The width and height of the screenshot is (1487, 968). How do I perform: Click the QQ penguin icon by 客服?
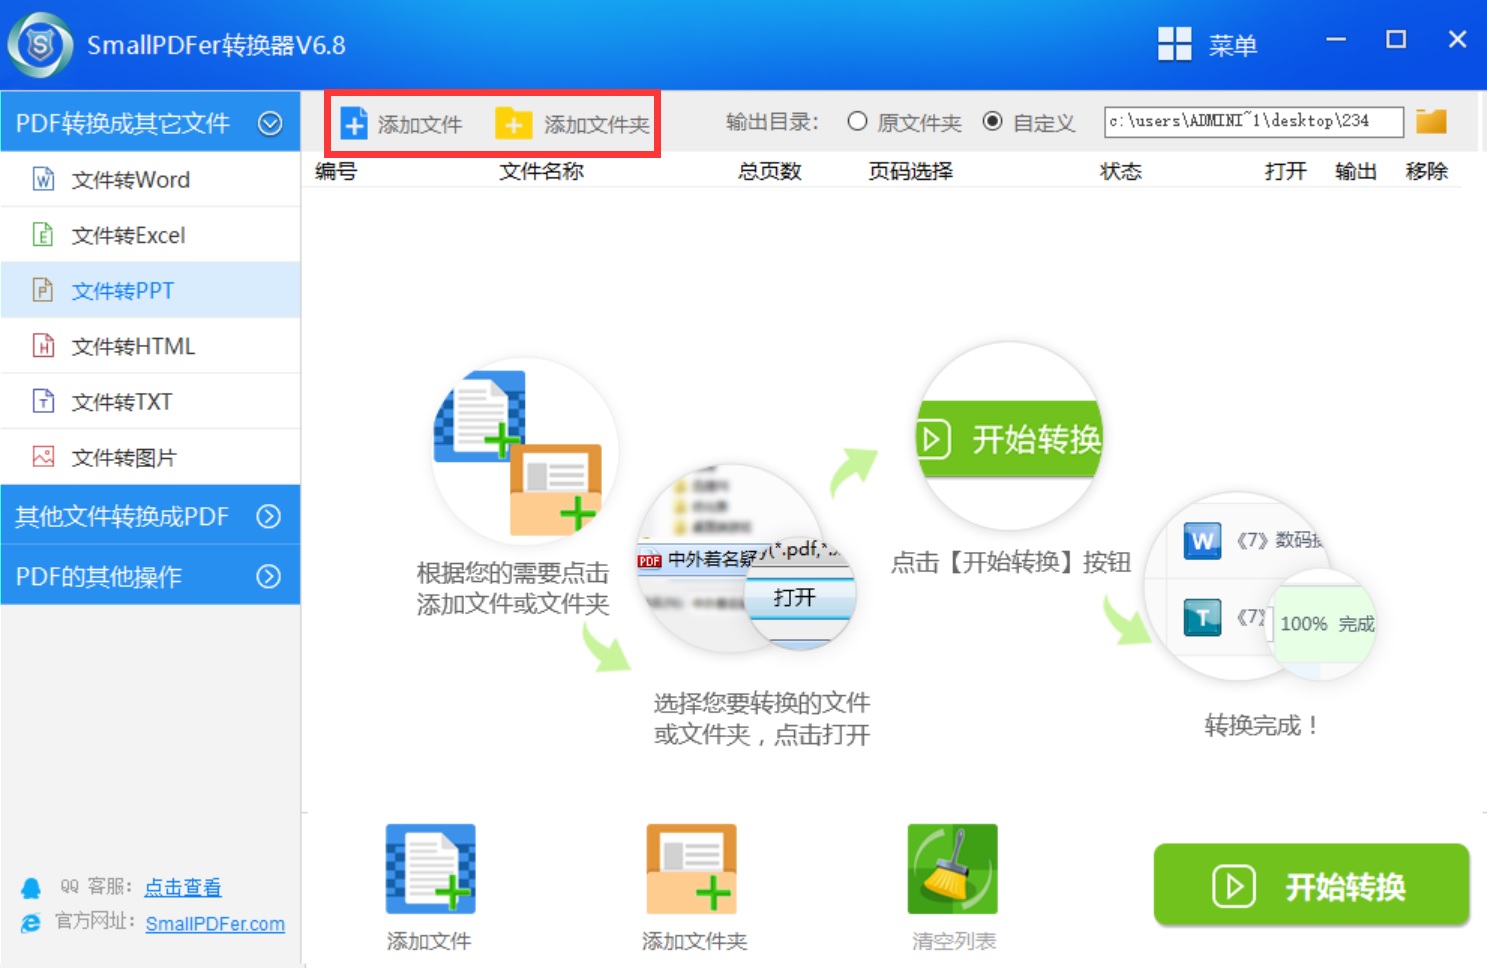(x=31, y=888)
